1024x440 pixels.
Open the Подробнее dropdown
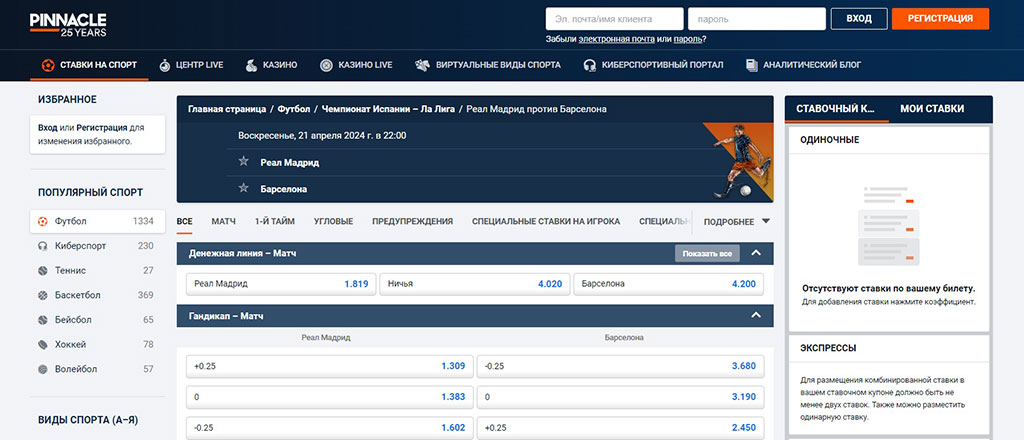coord(737,221)
